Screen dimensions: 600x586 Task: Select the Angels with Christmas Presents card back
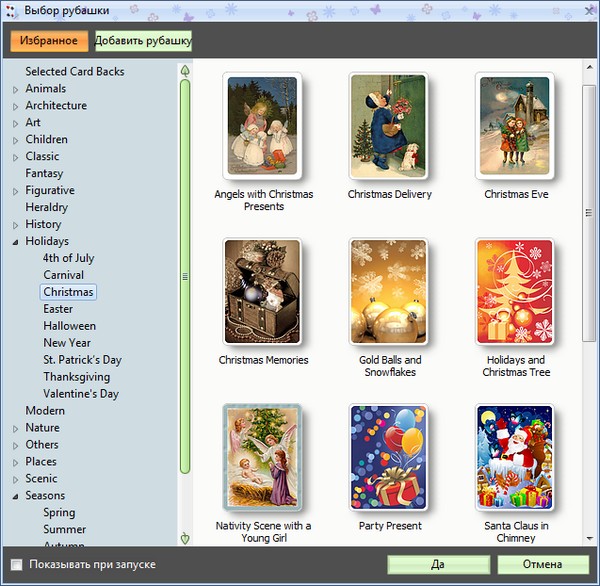(263, 127)
